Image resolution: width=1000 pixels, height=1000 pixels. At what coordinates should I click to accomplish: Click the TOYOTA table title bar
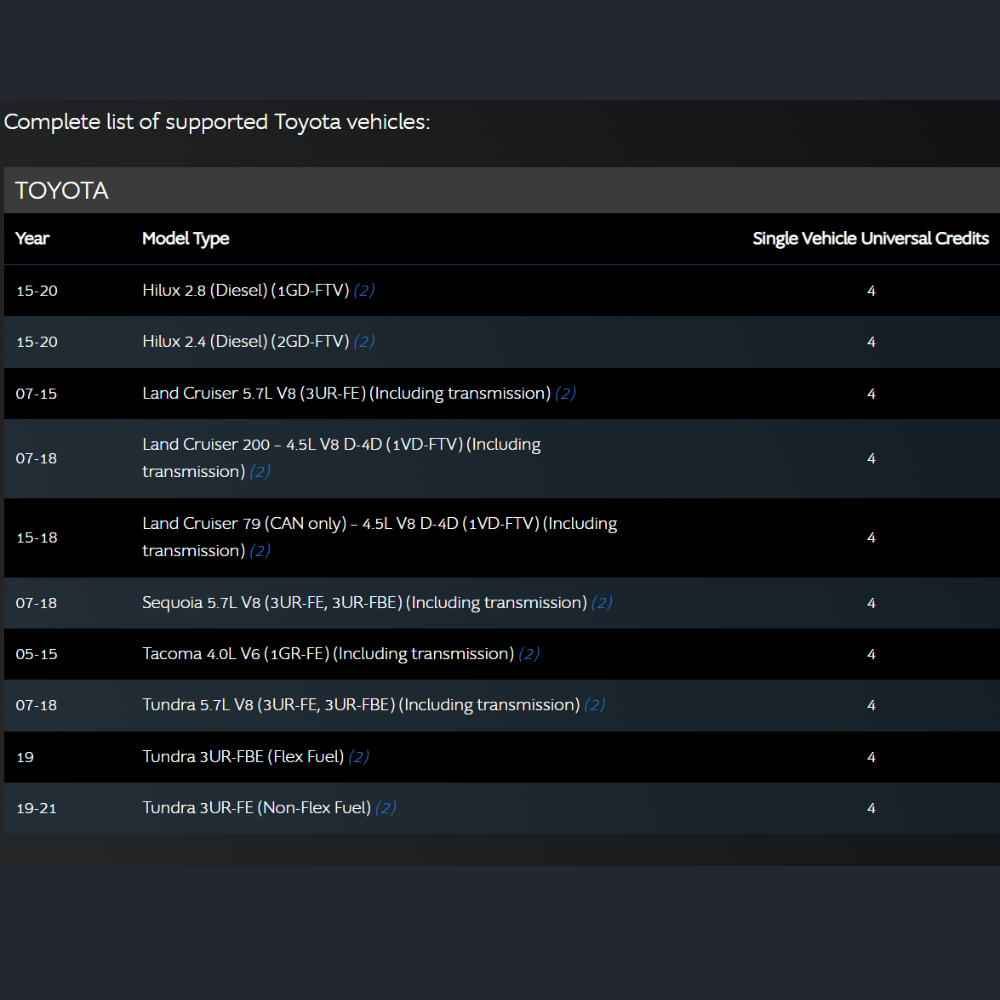(502, 190)
